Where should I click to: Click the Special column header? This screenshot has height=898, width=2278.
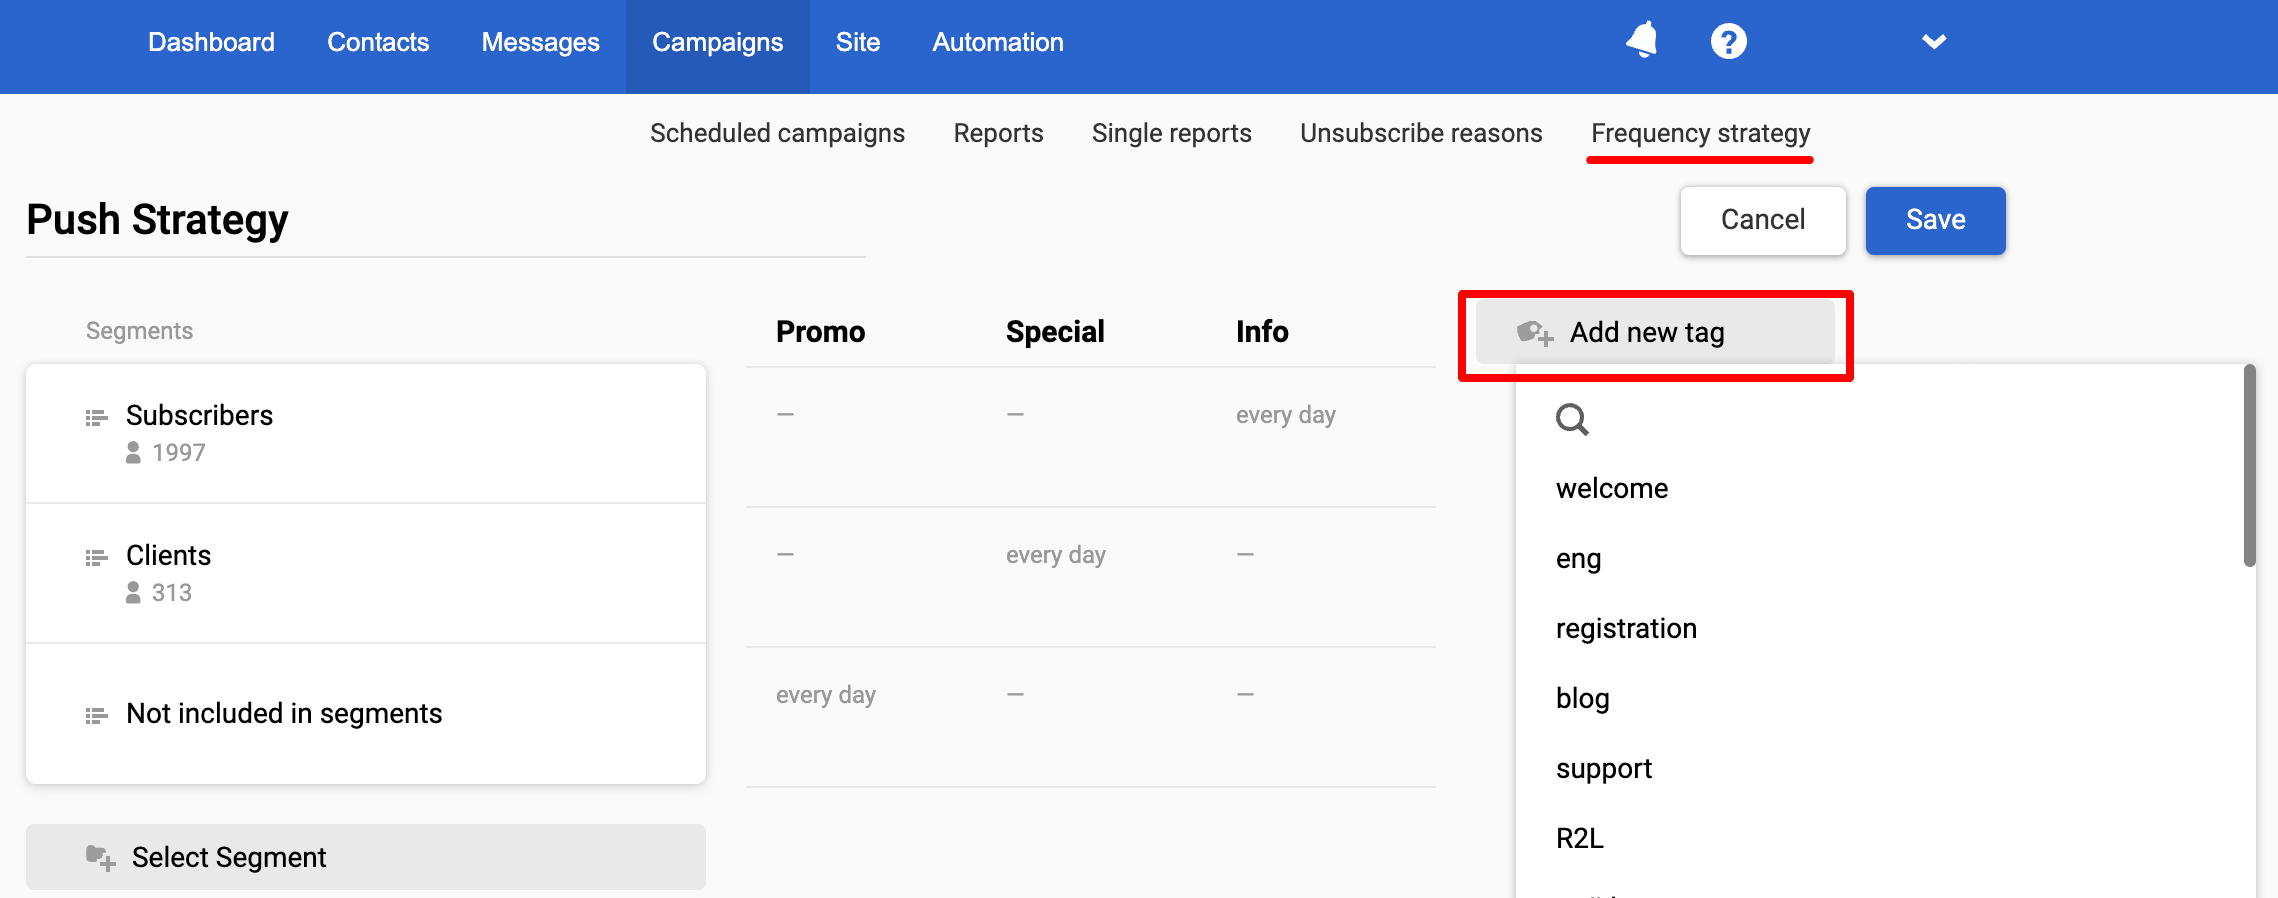point(1055,332)
